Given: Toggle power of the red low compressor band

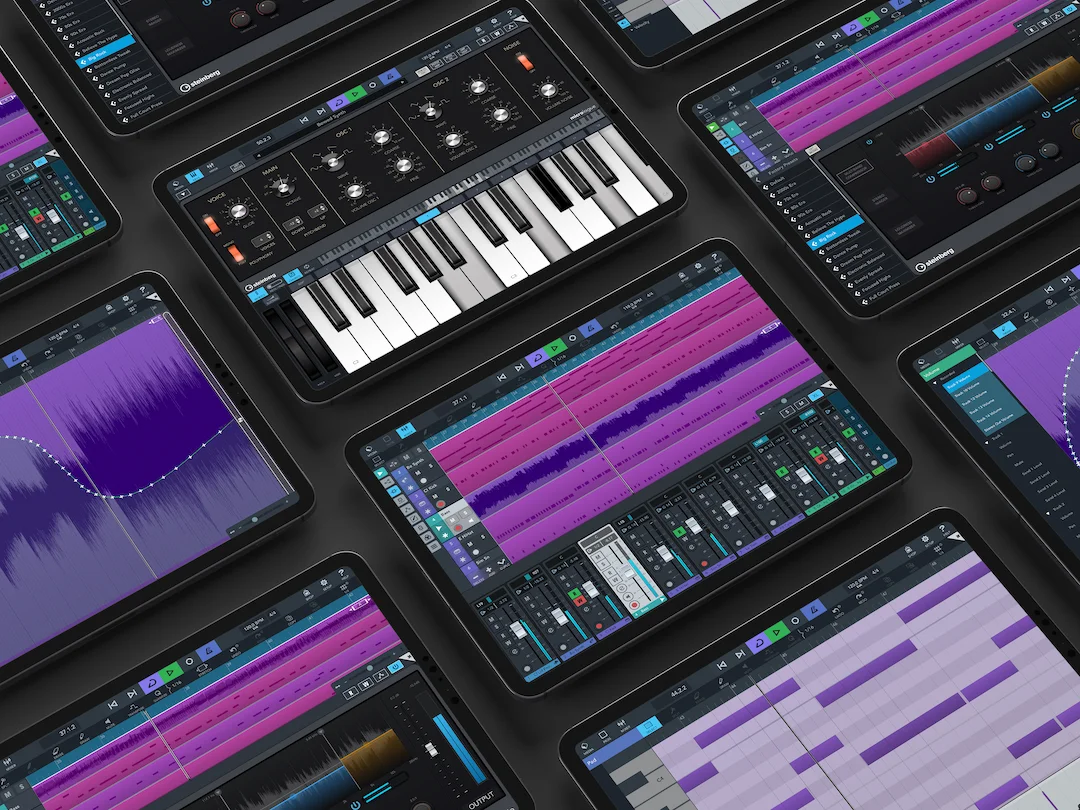Looking at the screenshot, I should [x=931, y=179].
